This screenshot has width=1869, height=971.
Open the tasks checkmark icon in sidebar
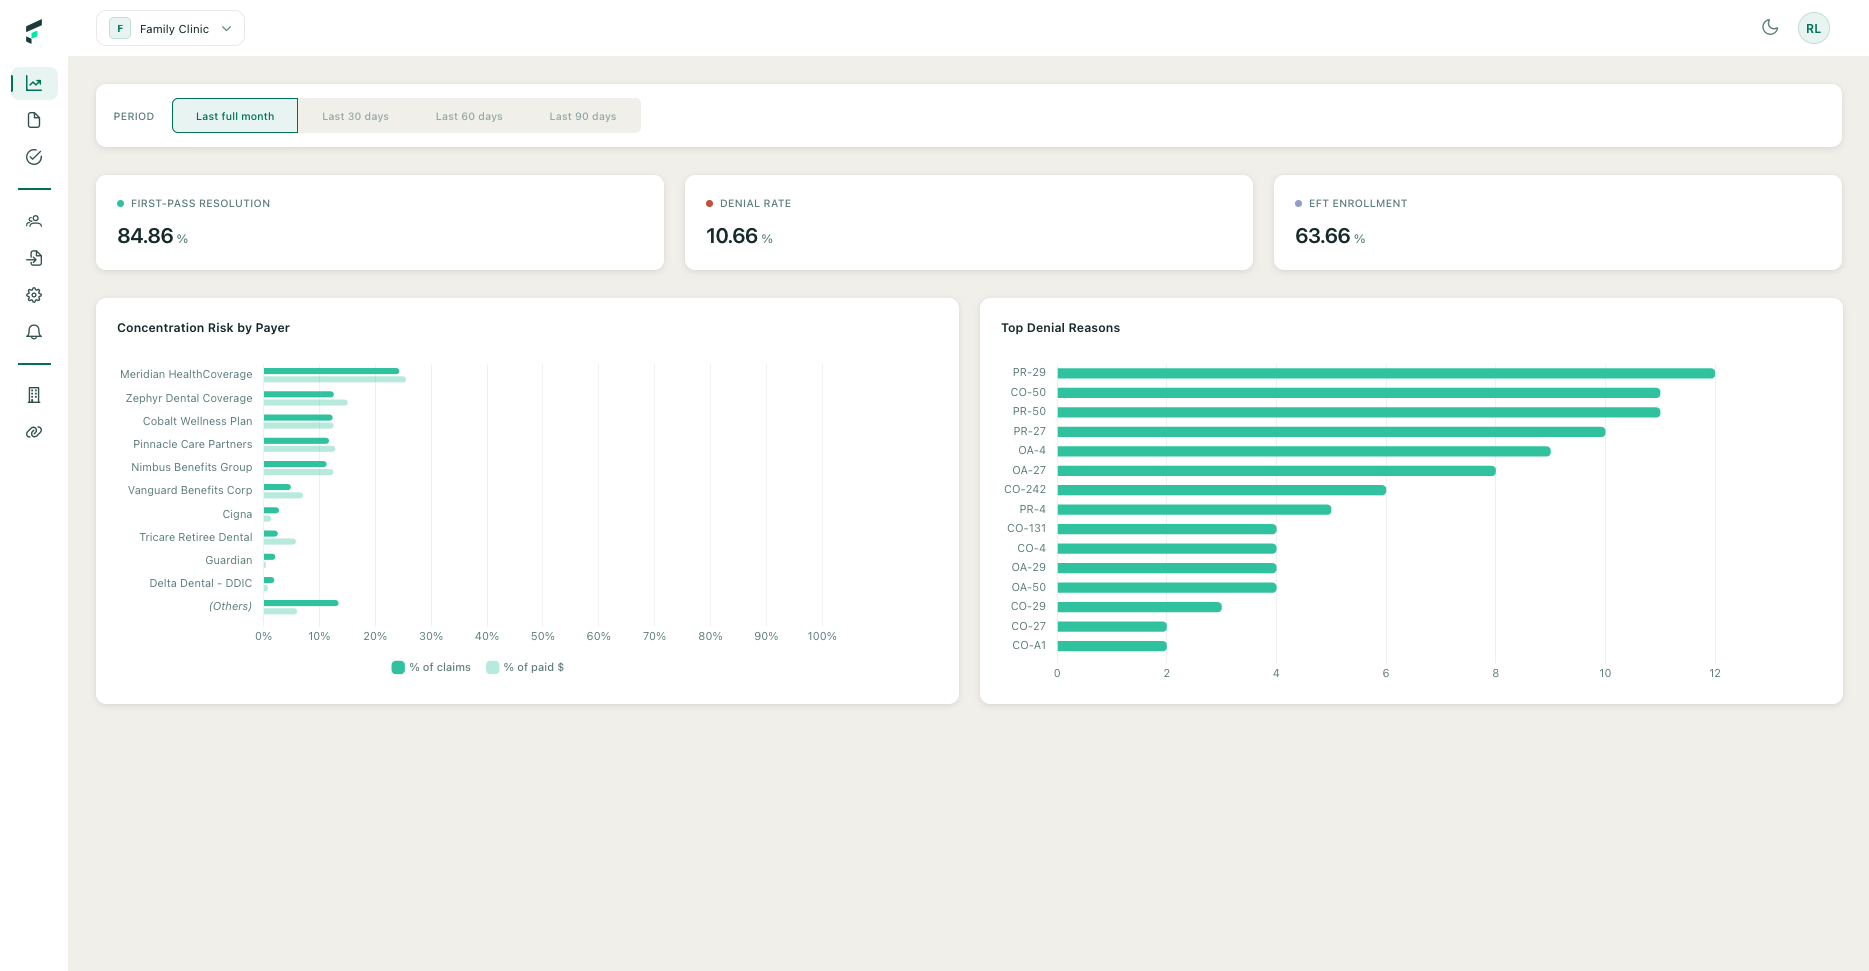(x=33, y=157)
